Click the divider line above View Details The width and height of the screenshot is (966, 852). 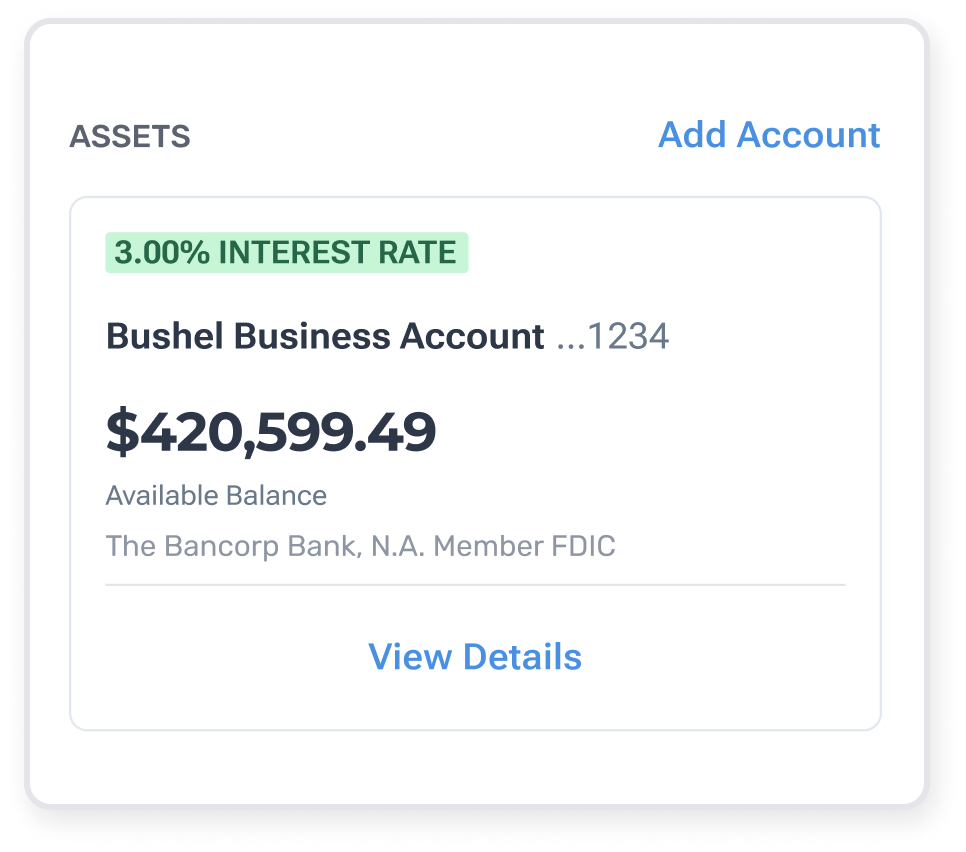[x=475, y=584]
